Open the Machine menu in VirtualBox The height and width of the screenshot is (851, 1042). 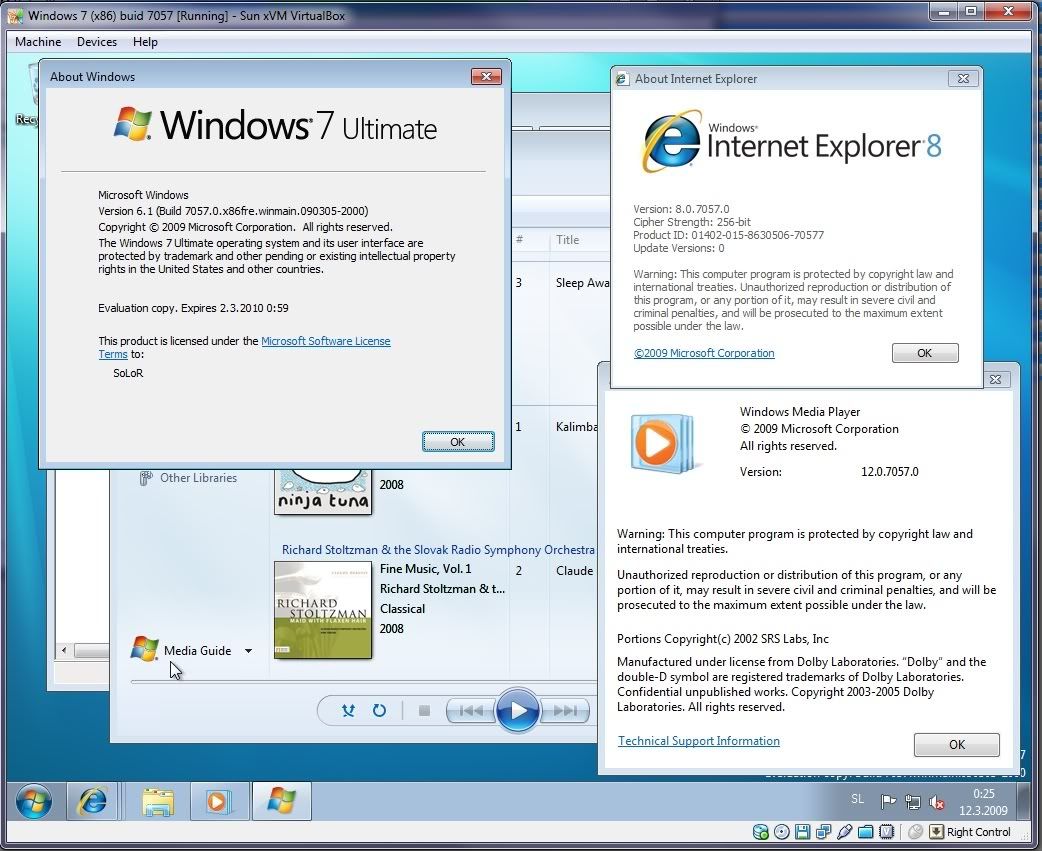pos(38,42)
